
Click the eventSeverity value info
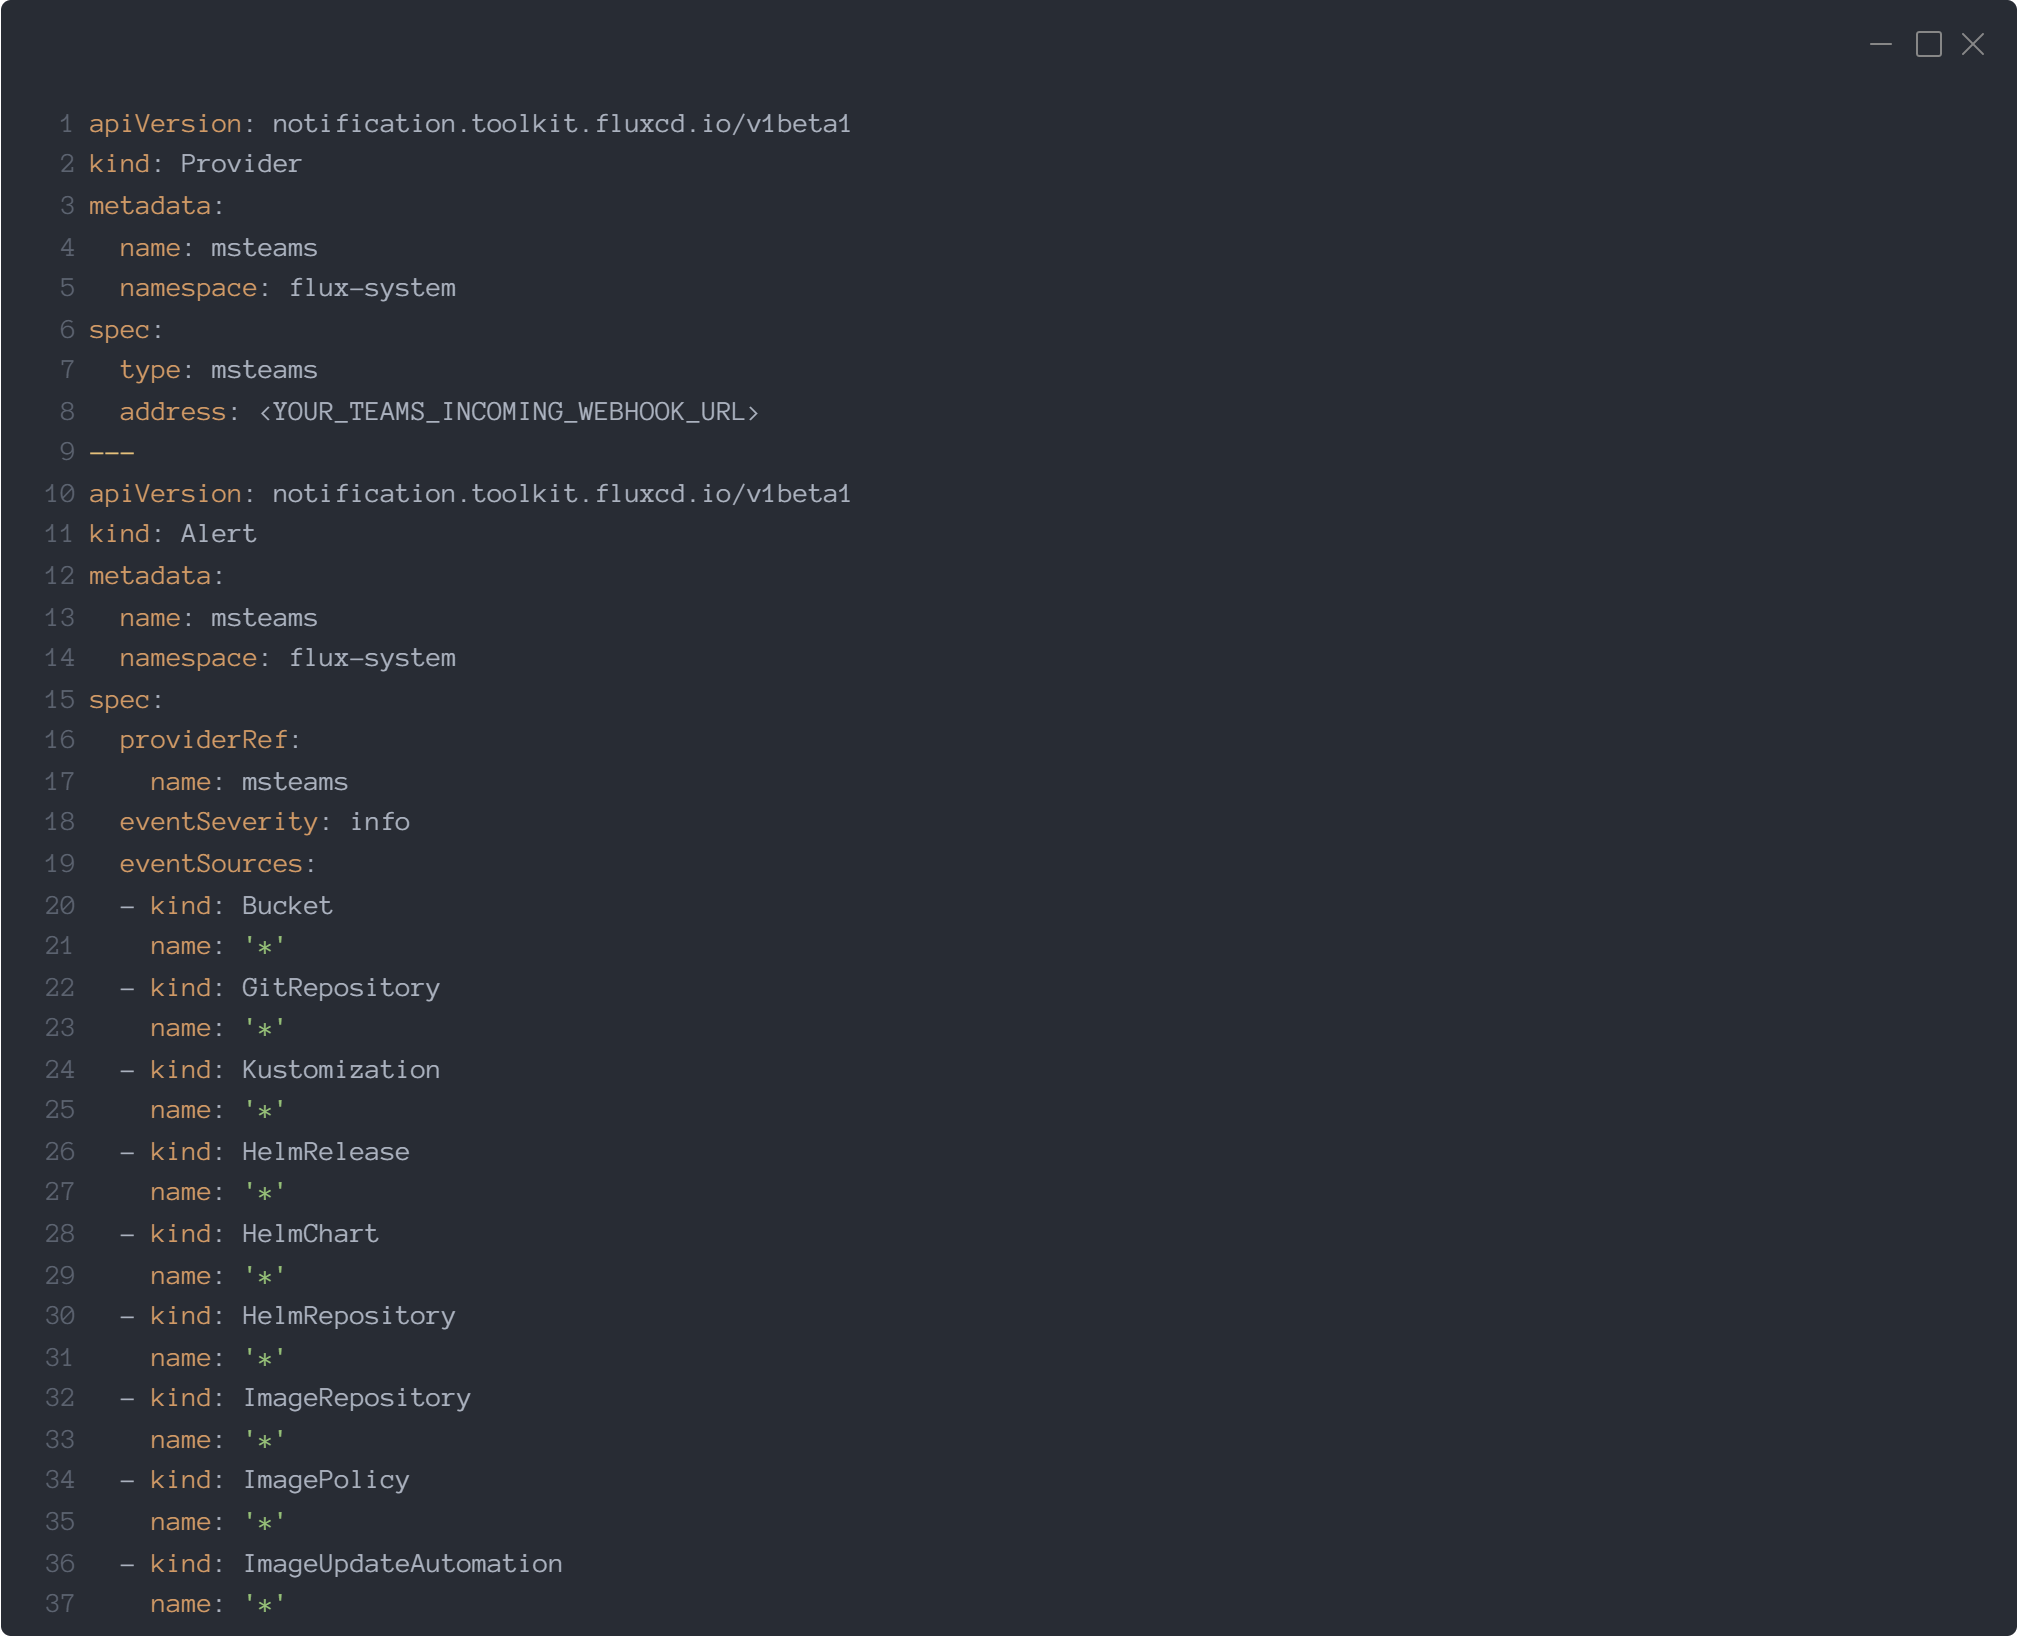click(x=379, y=822)
